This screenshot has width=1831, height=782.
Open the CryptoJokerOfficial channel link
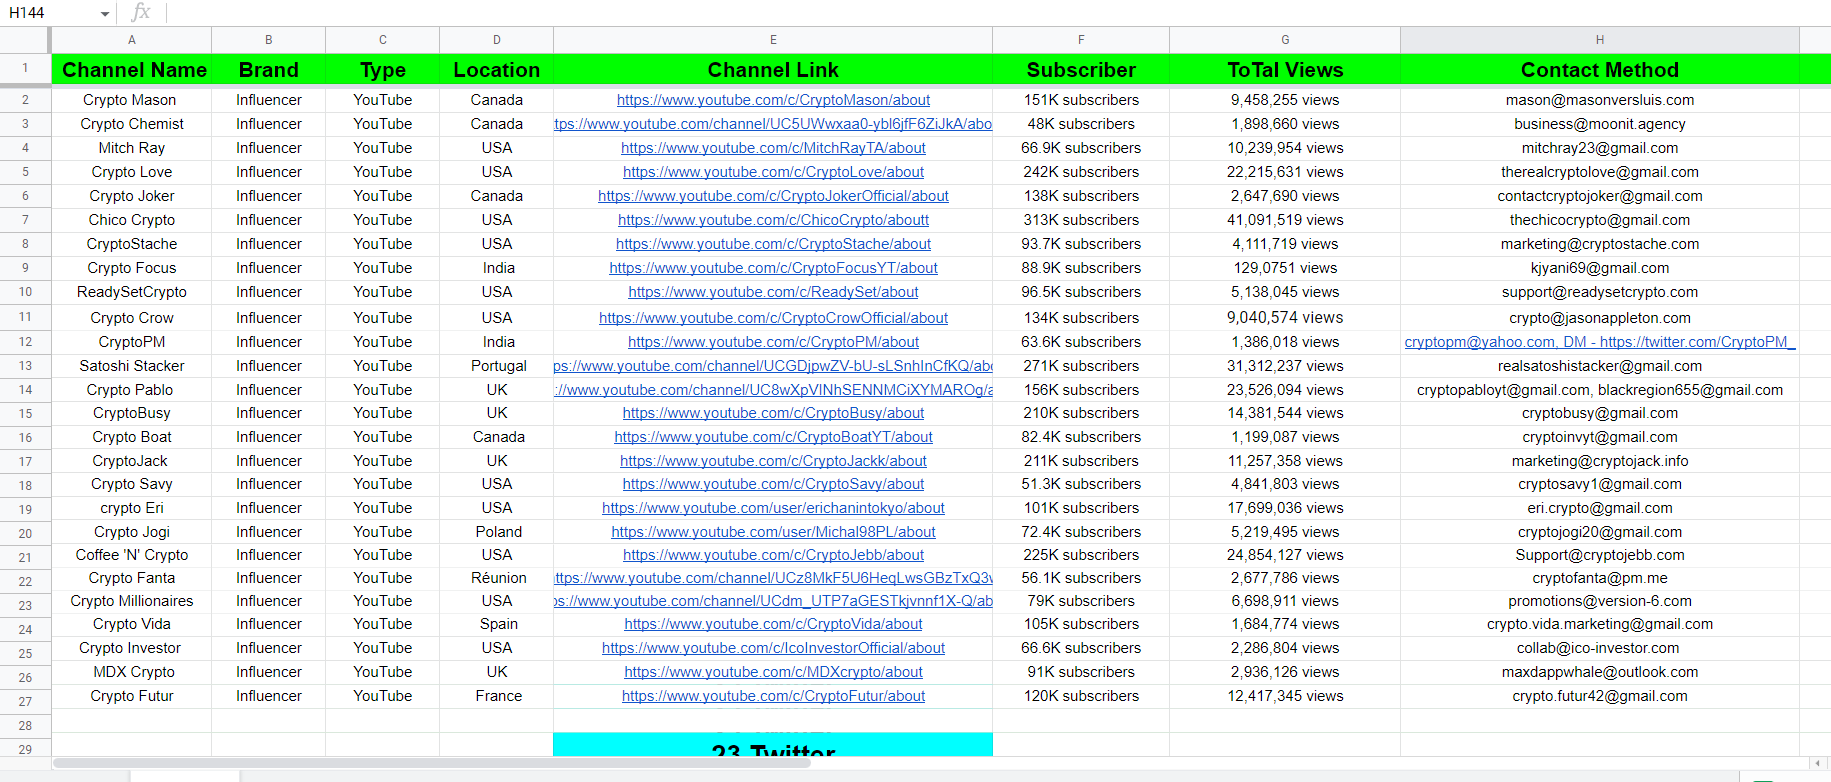pos(773,196)
